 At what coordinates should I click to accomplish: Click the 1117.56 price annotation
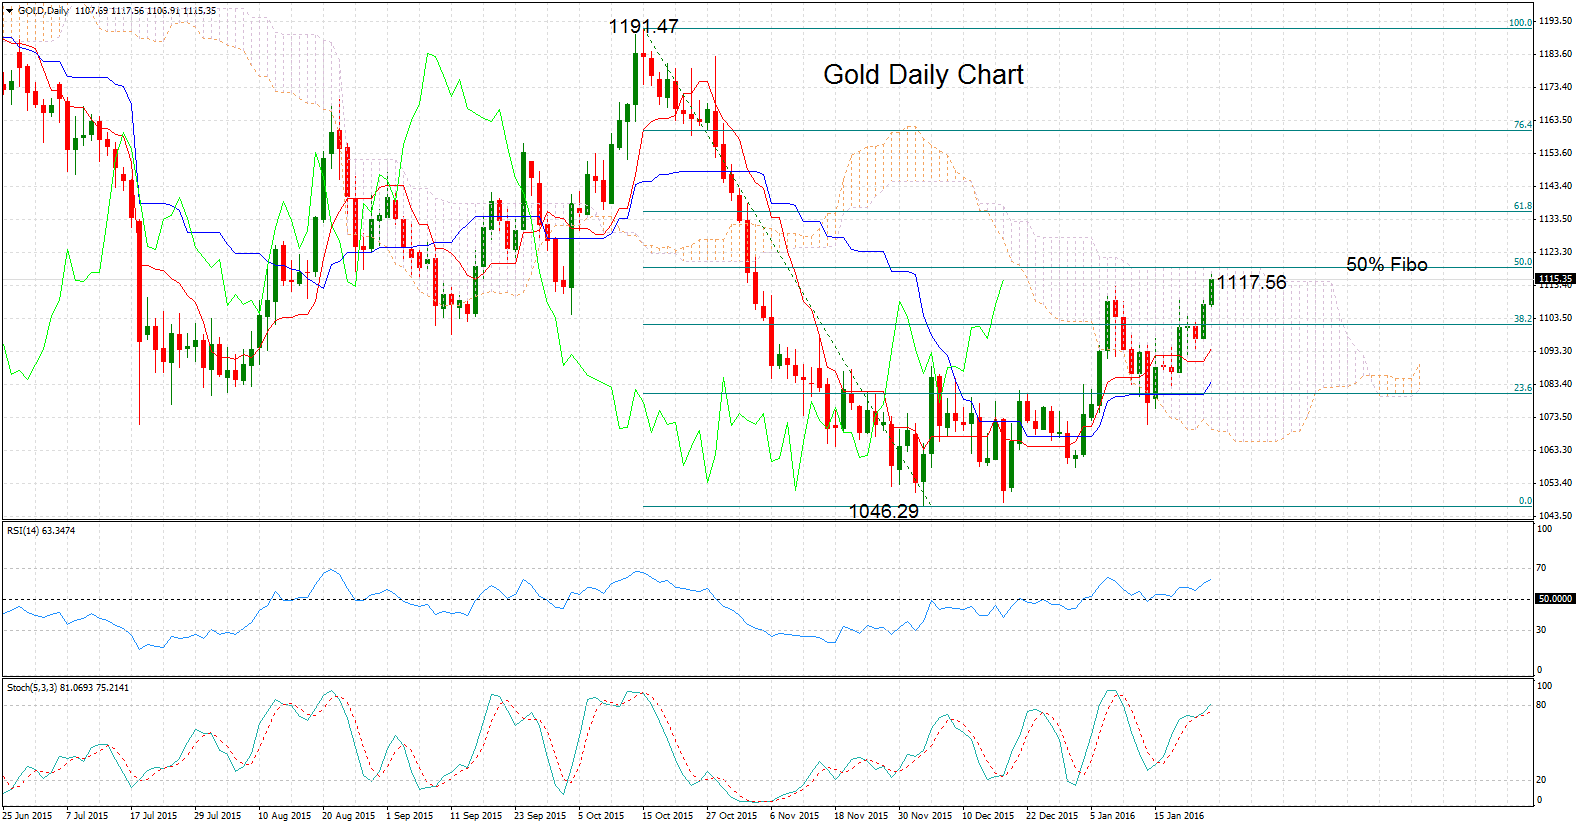[1251, 282]
